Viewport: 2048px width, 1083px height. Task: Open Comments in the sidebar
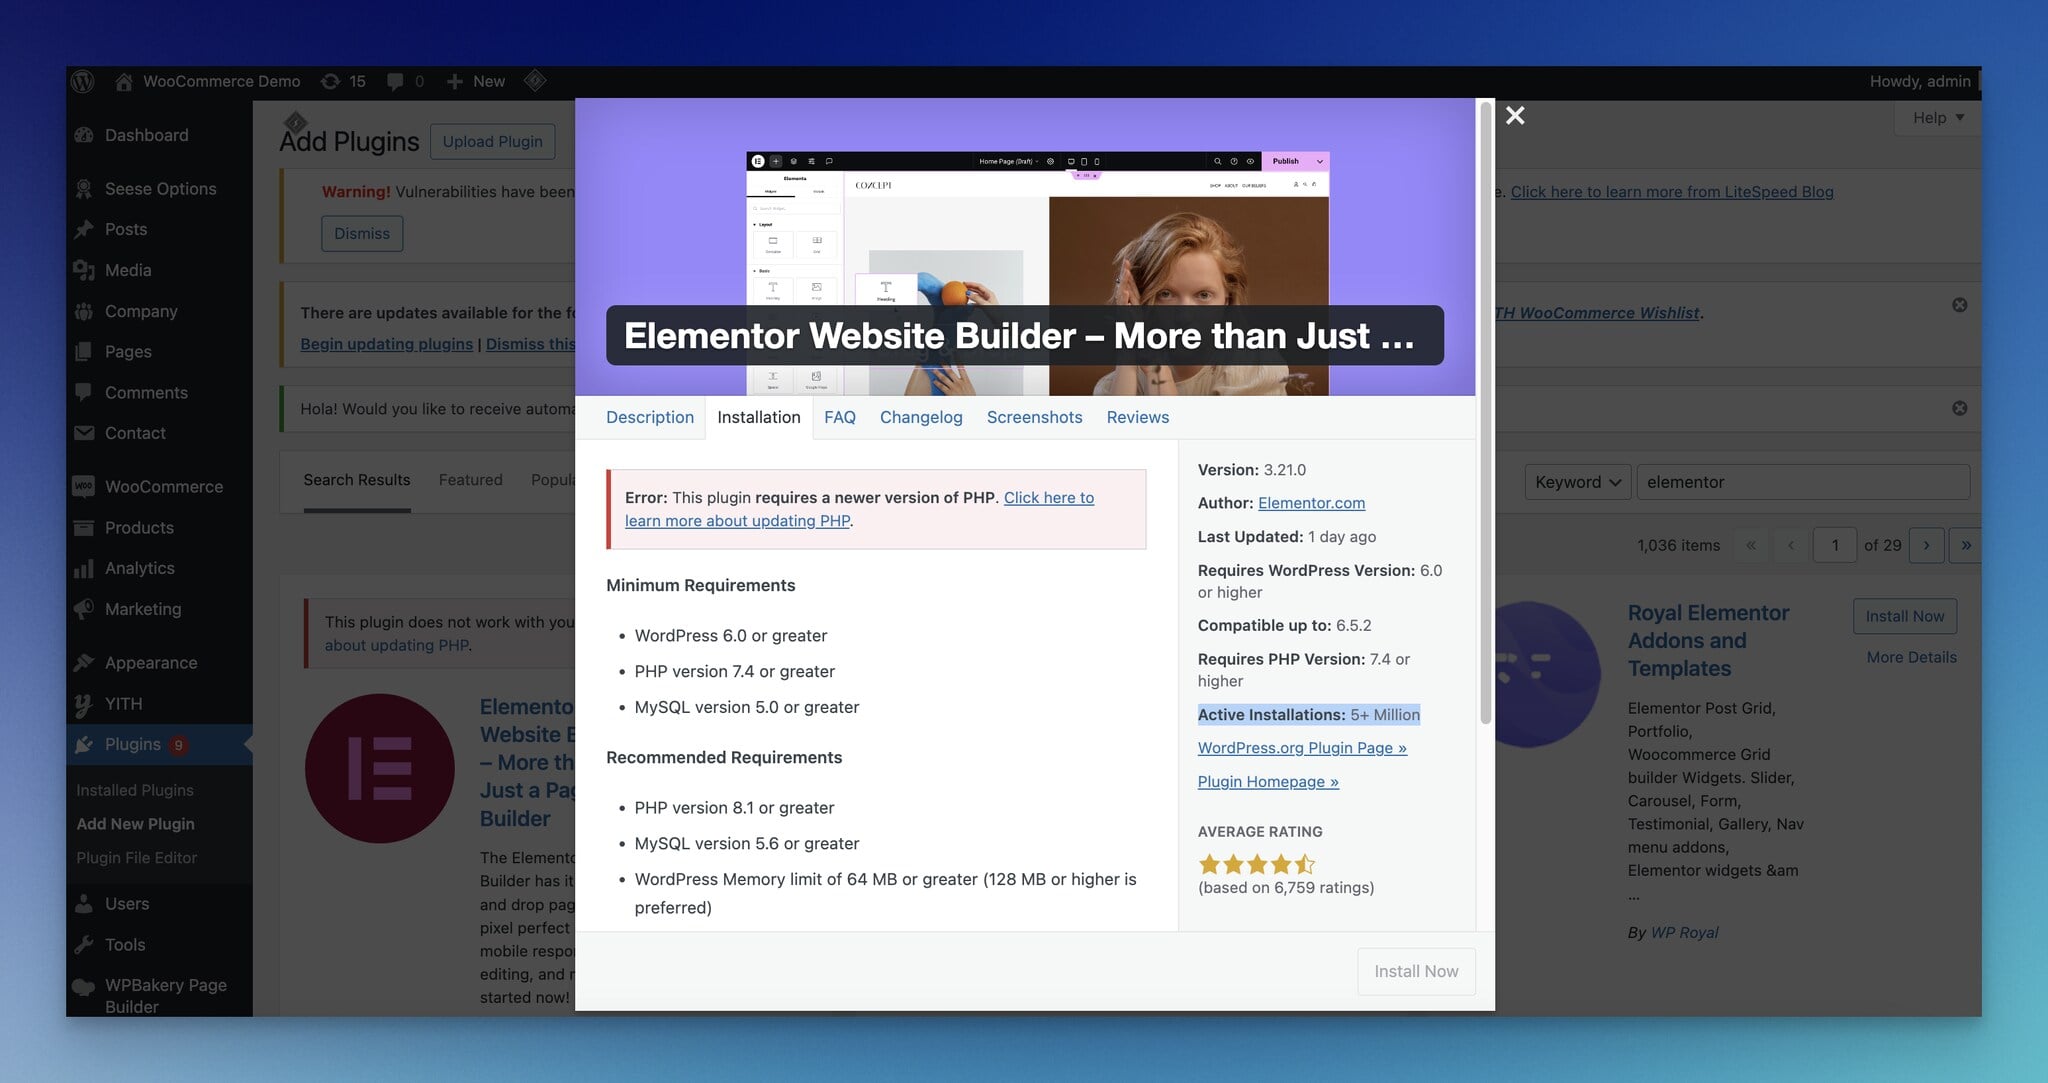point(146,393)
